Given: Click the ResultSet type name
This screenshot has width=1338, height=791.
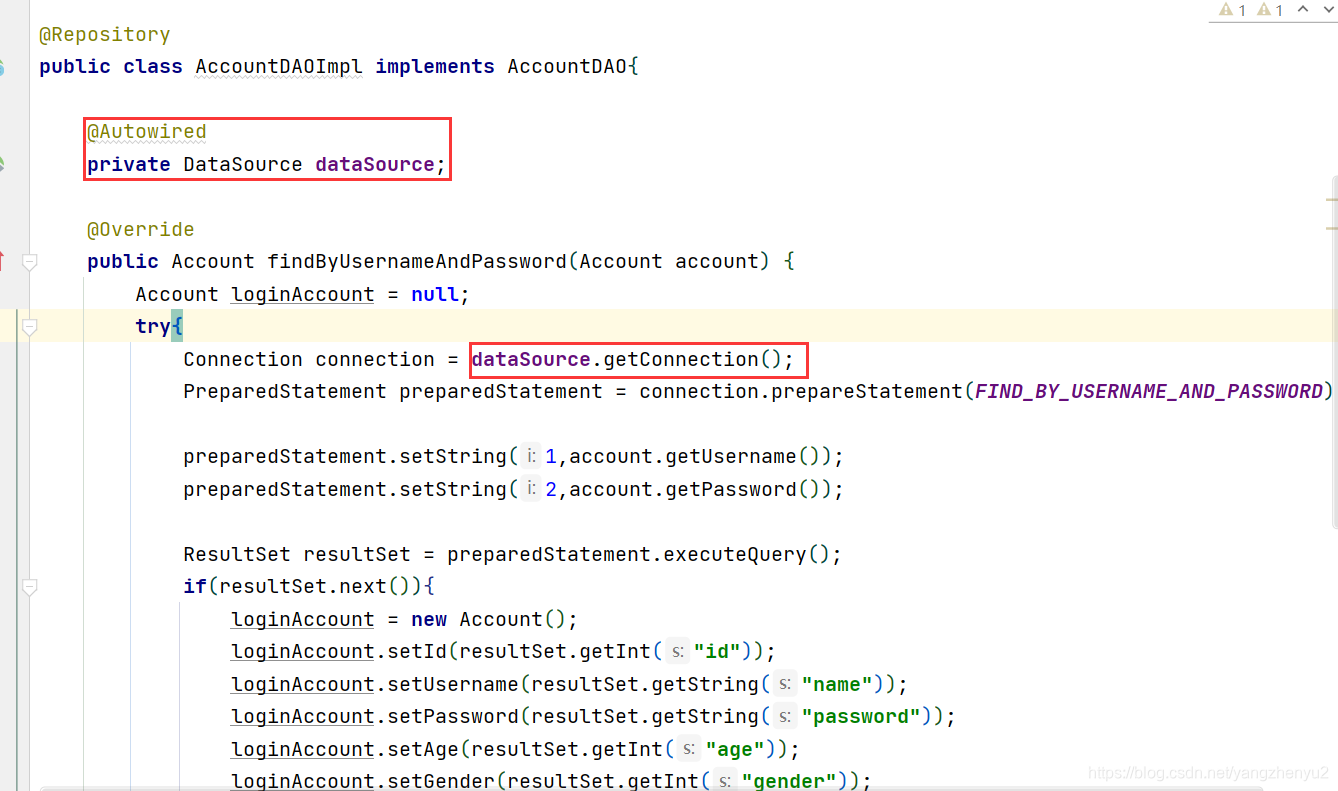Looking at the screenshot, I should pos(237,555).
